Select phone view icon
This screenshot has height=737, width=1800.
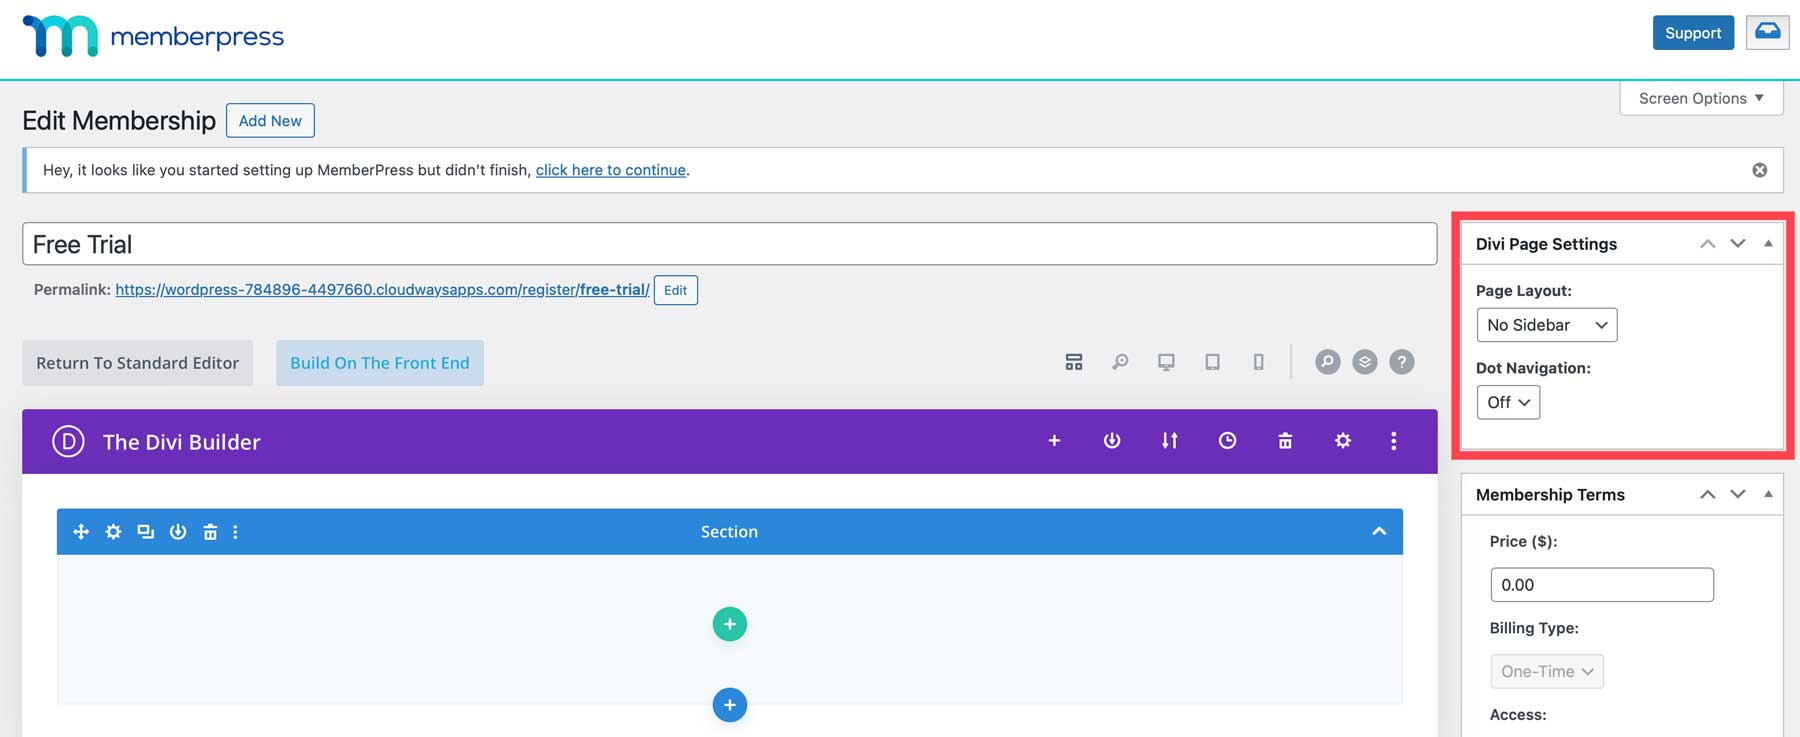point(1258,362)
